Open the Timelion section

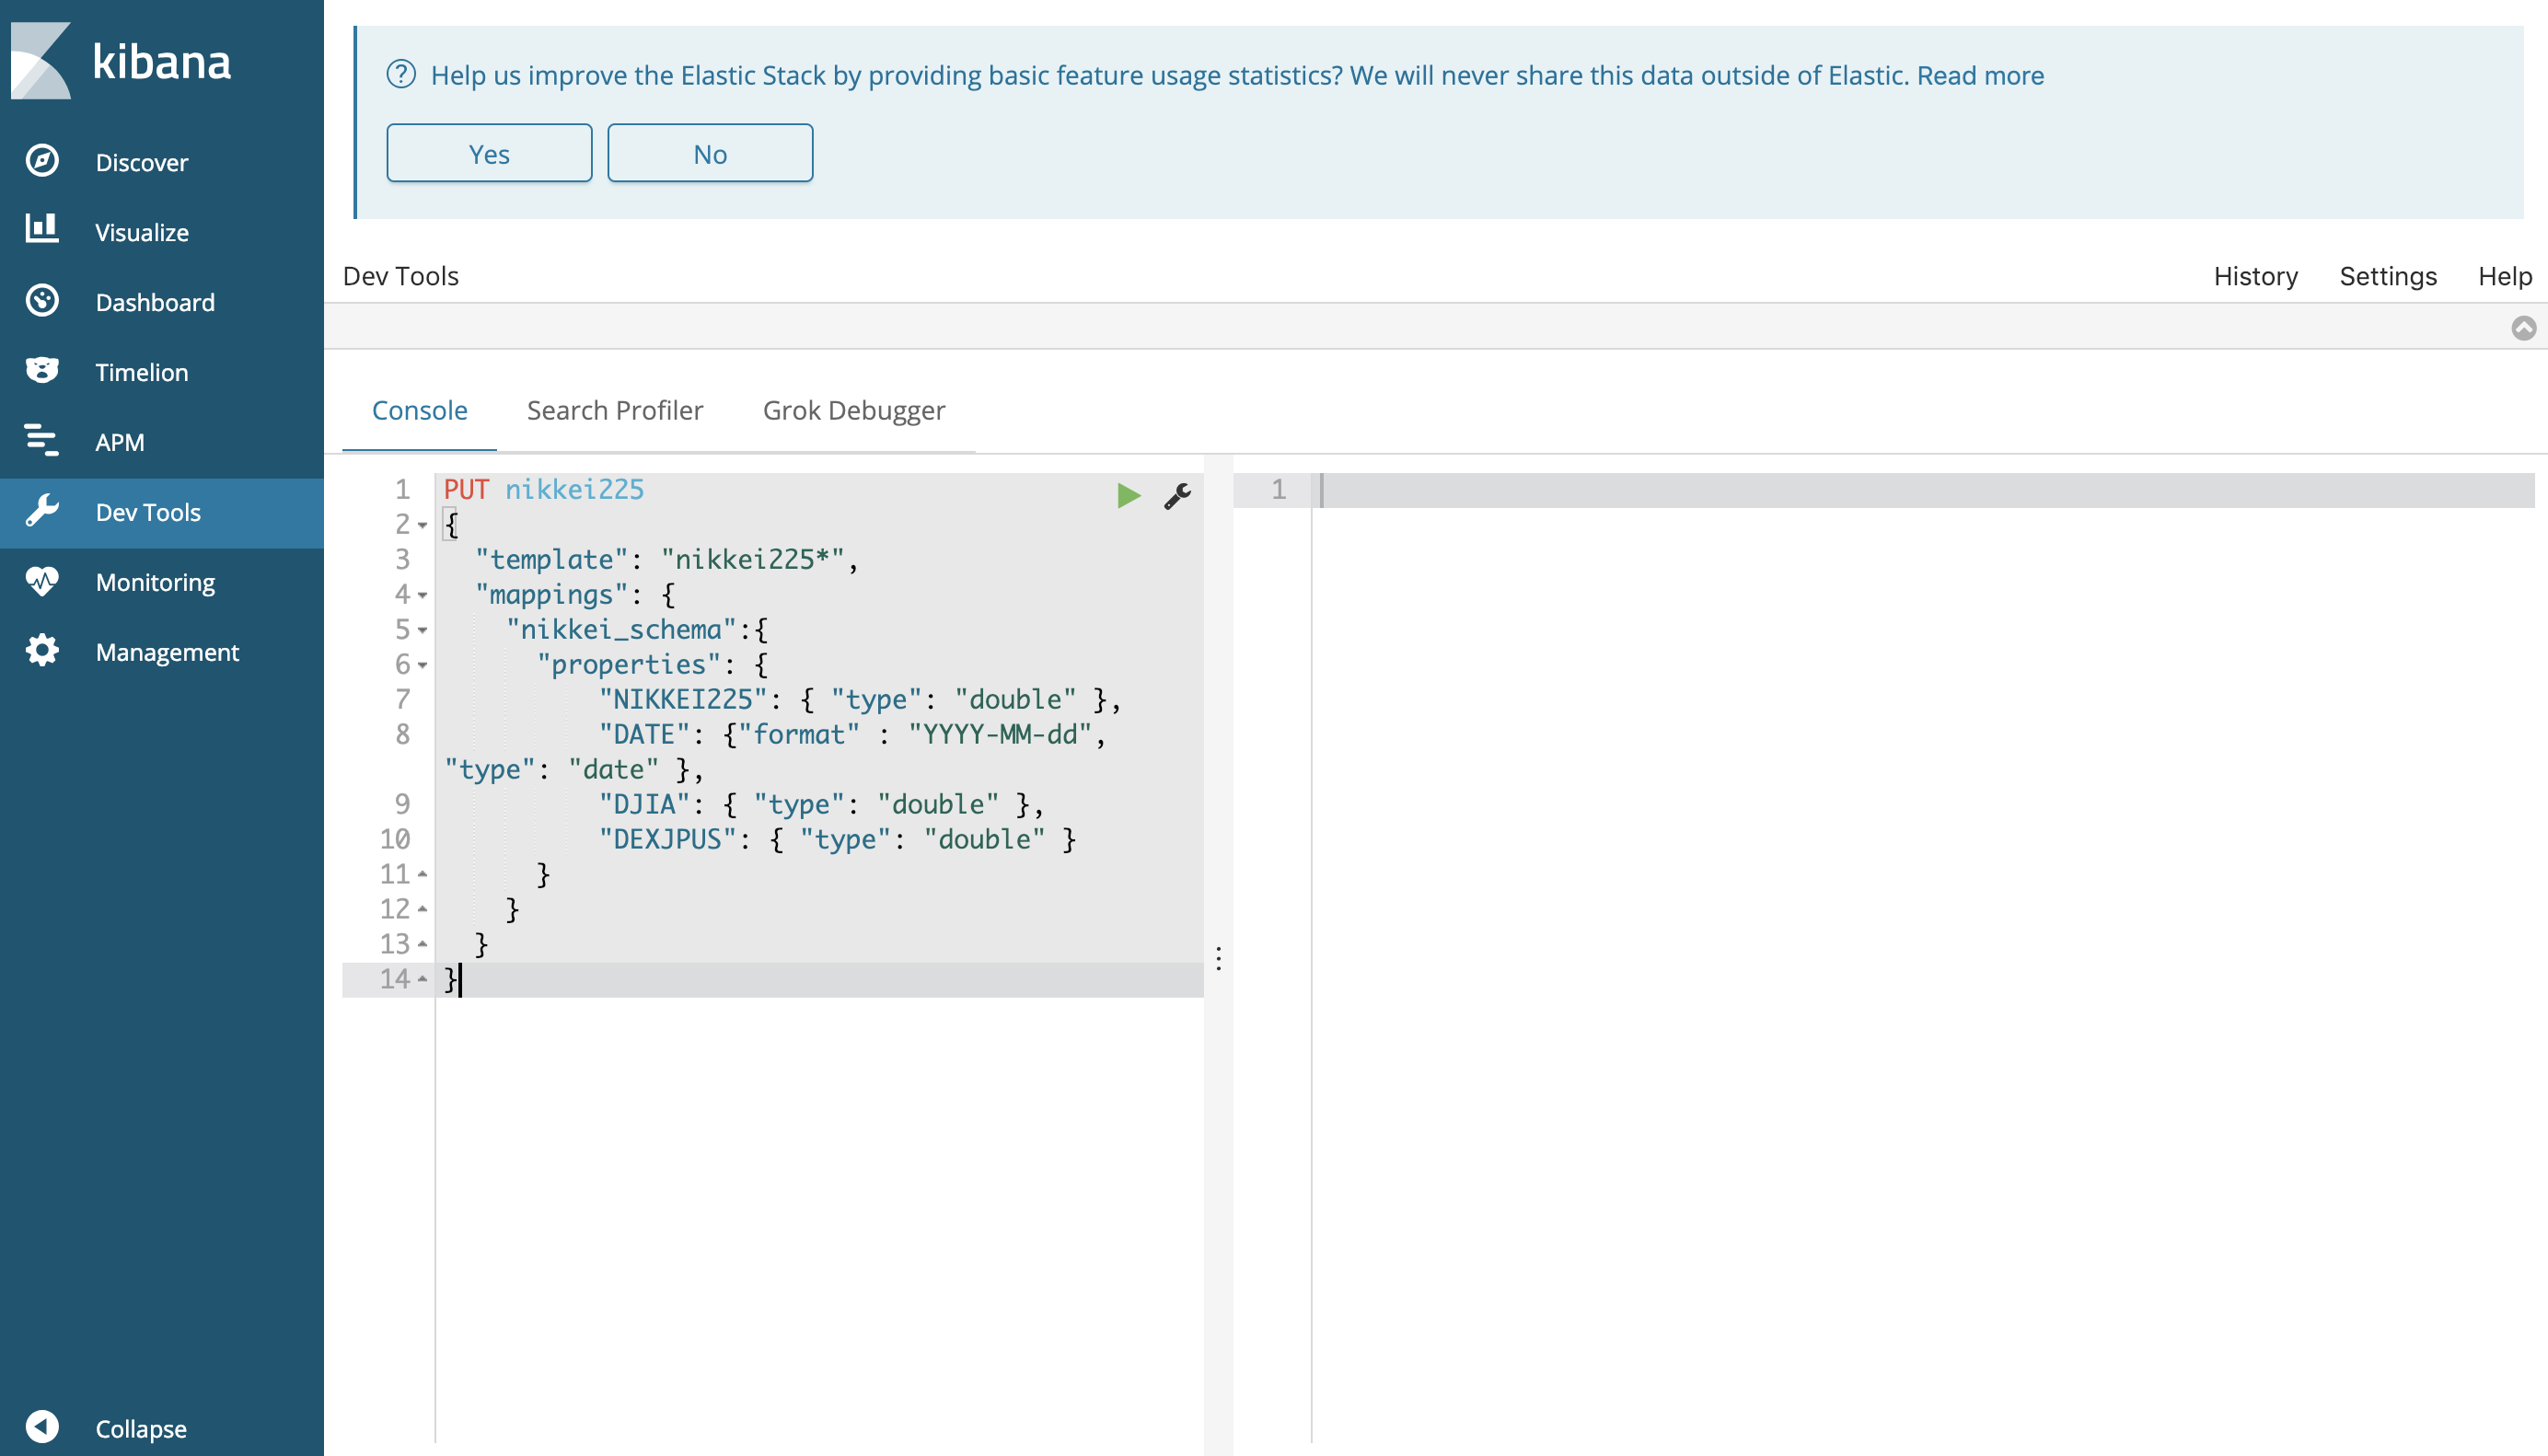click(141, 372)
